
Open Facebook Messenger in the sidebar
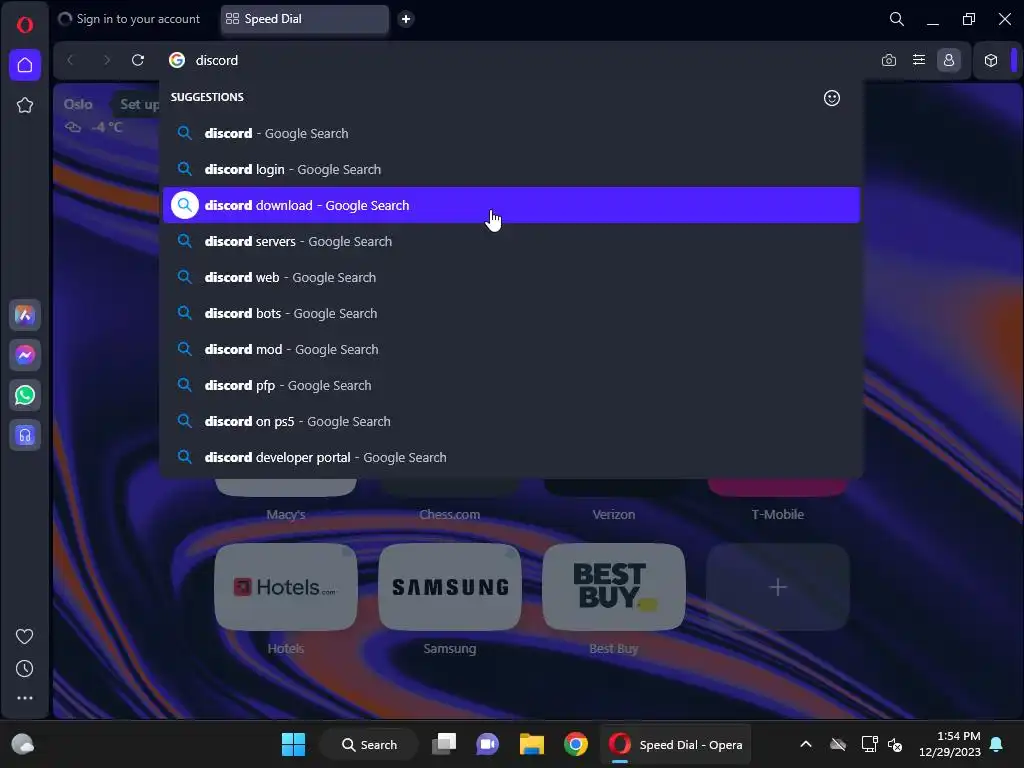tap(25, 355)
